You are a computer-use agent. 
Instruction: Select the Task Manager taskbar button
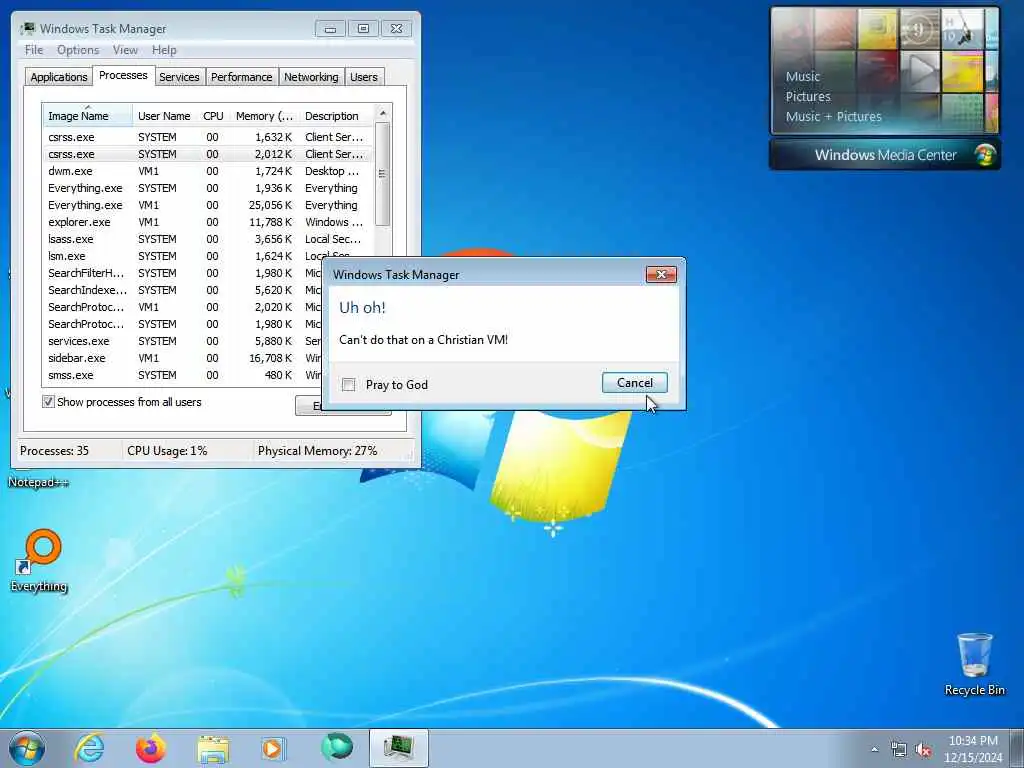[398, 748]
